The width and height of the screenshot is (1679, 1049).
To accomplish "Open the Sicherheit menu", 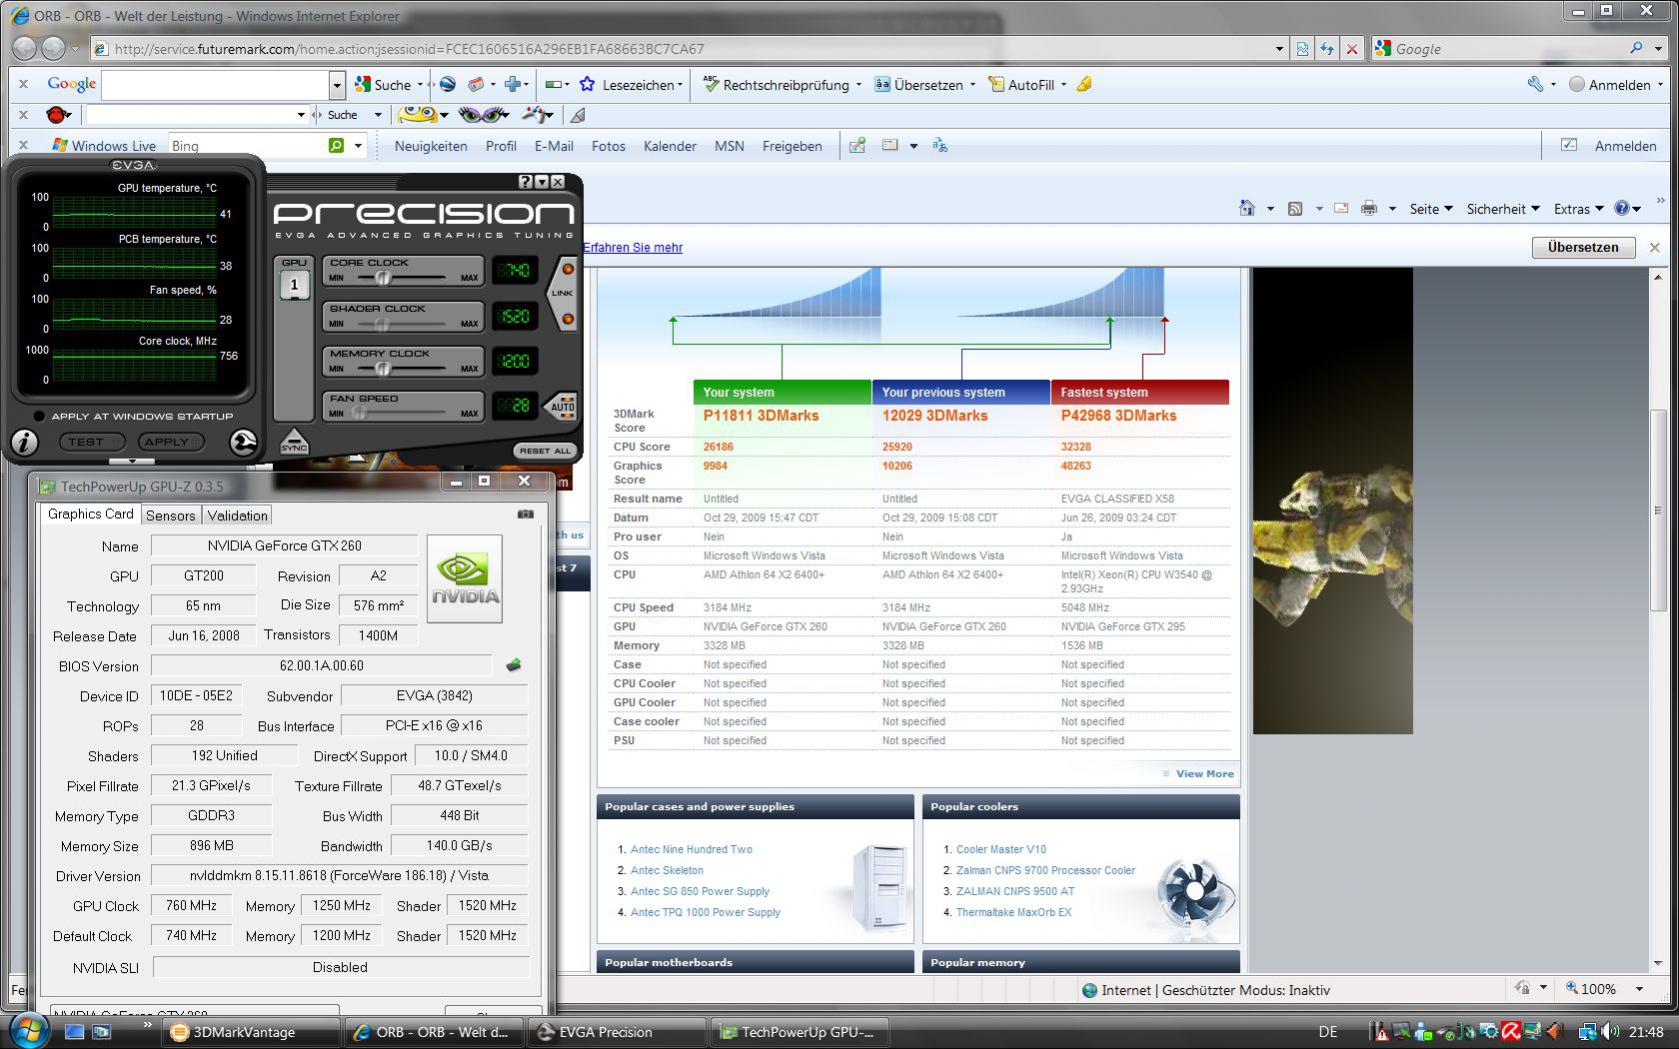I will (x=1503, y=208).
